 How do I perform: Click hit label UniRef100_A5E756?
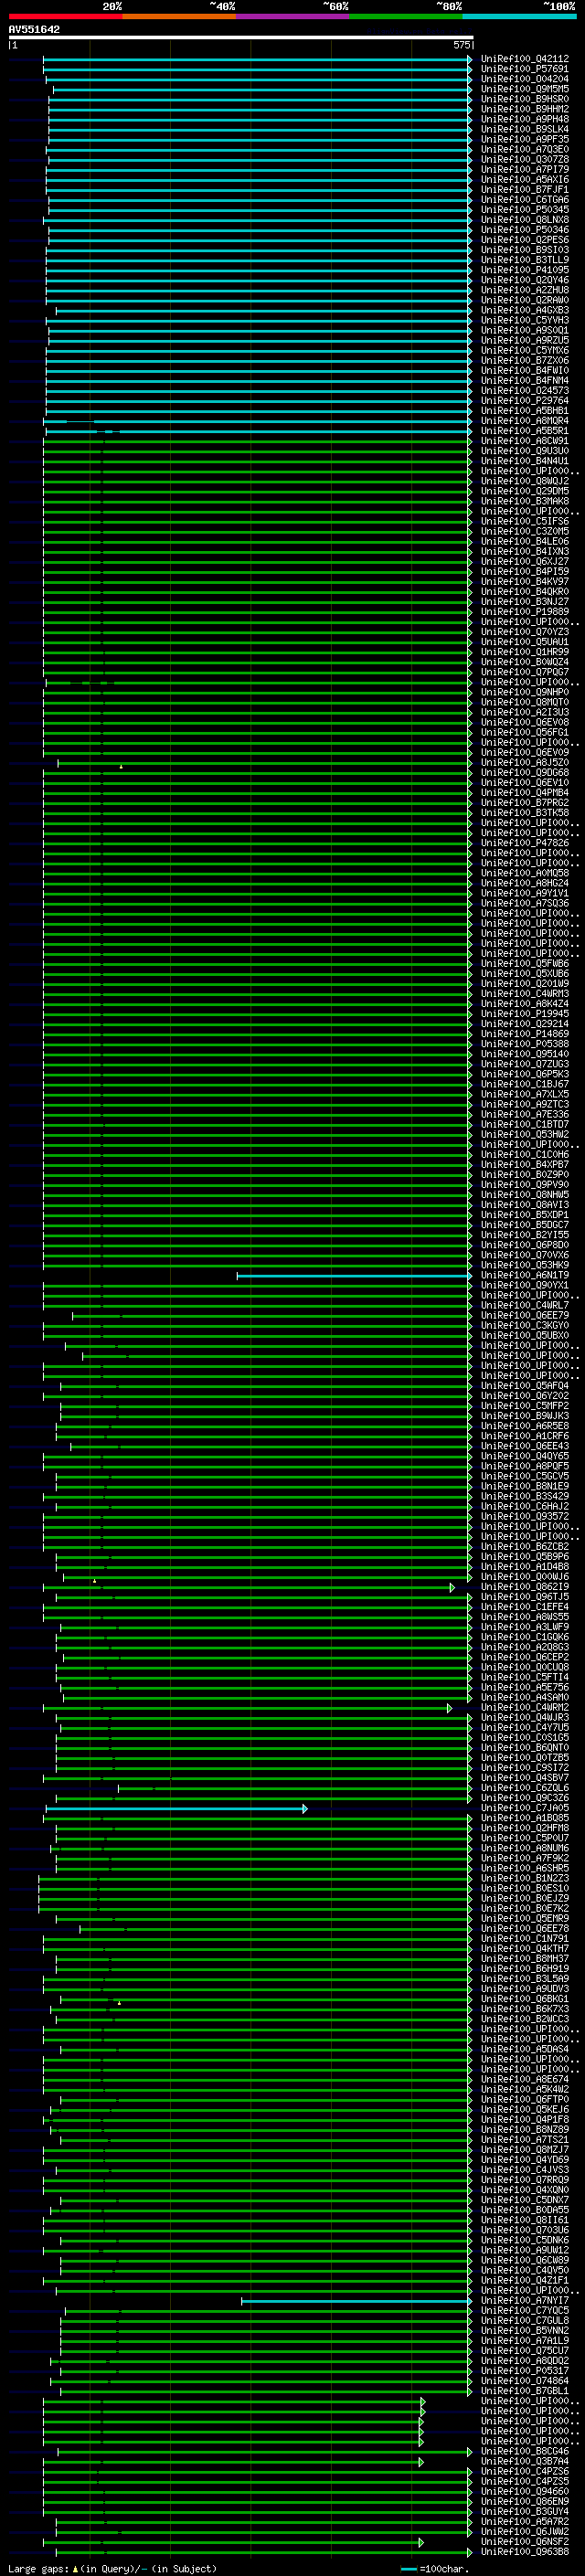[x=525, y=1687]
